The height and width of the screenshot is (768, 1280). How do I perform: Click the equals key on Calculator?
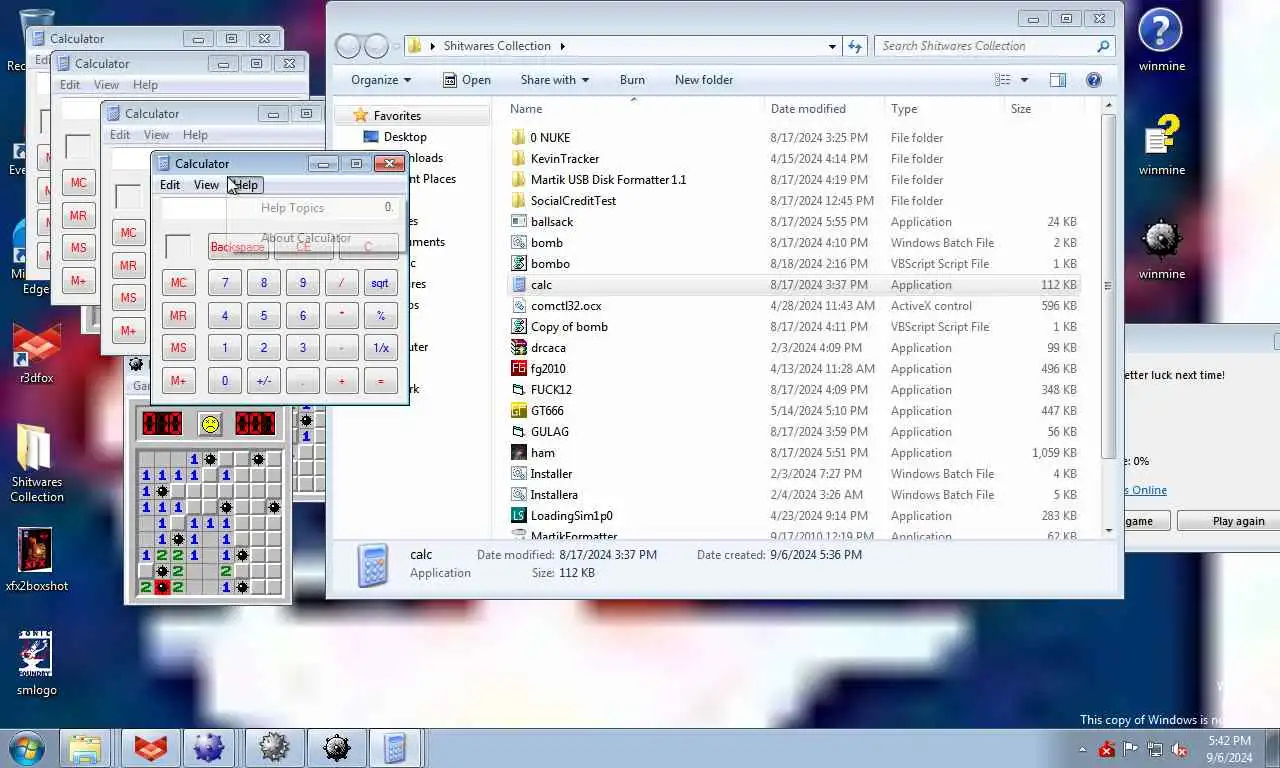click(380, 381)
